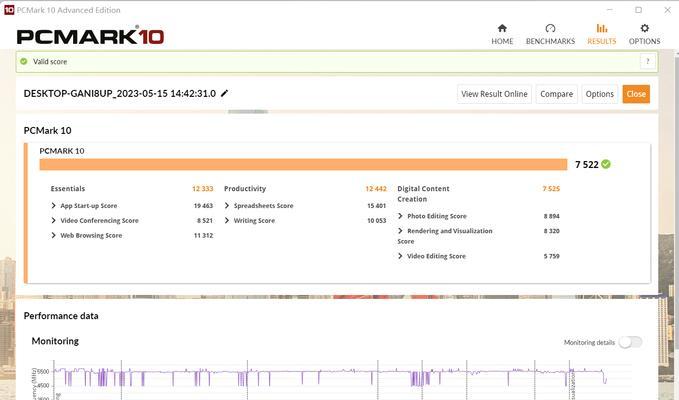
Task: Expand Photo Editing Score
Action: (400, 216)
